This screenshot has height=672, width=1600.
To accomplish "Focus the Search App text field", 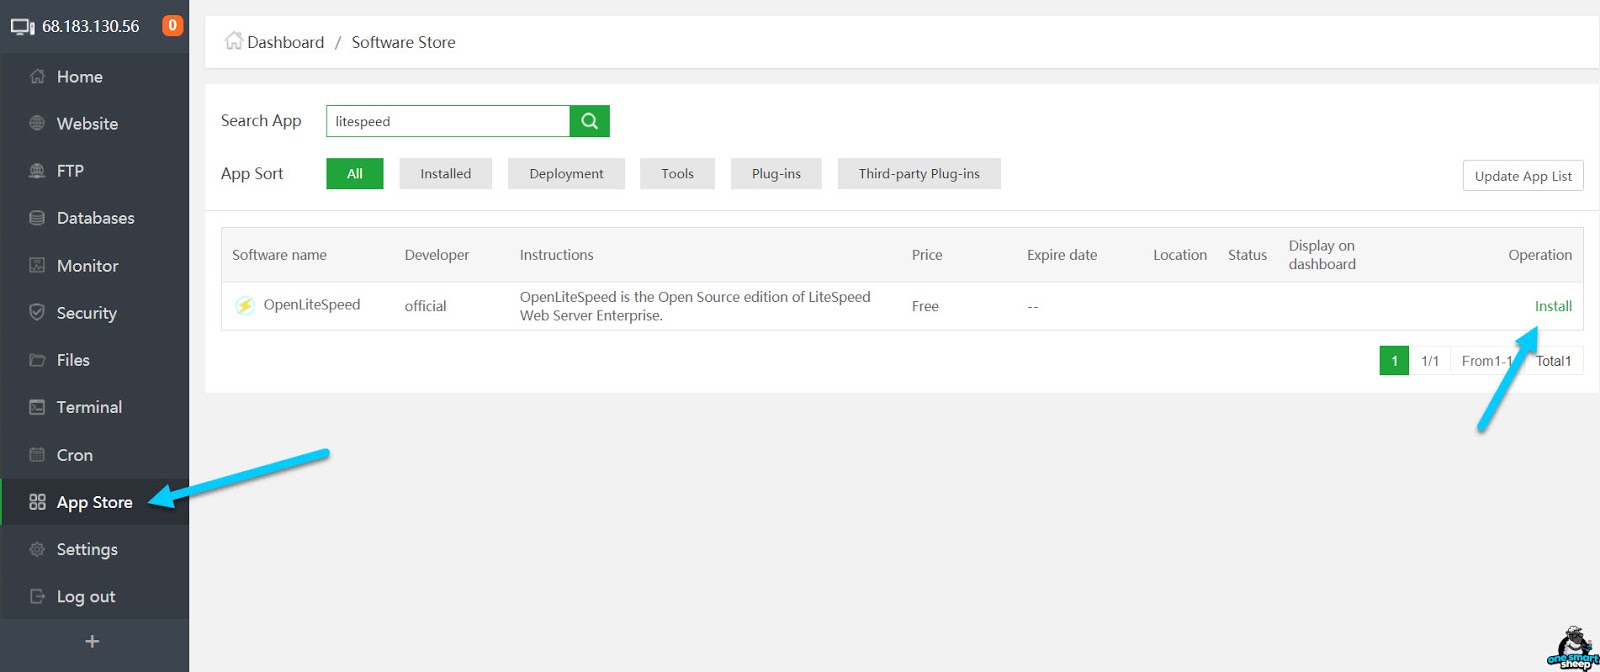I will [x=448, y=121].
